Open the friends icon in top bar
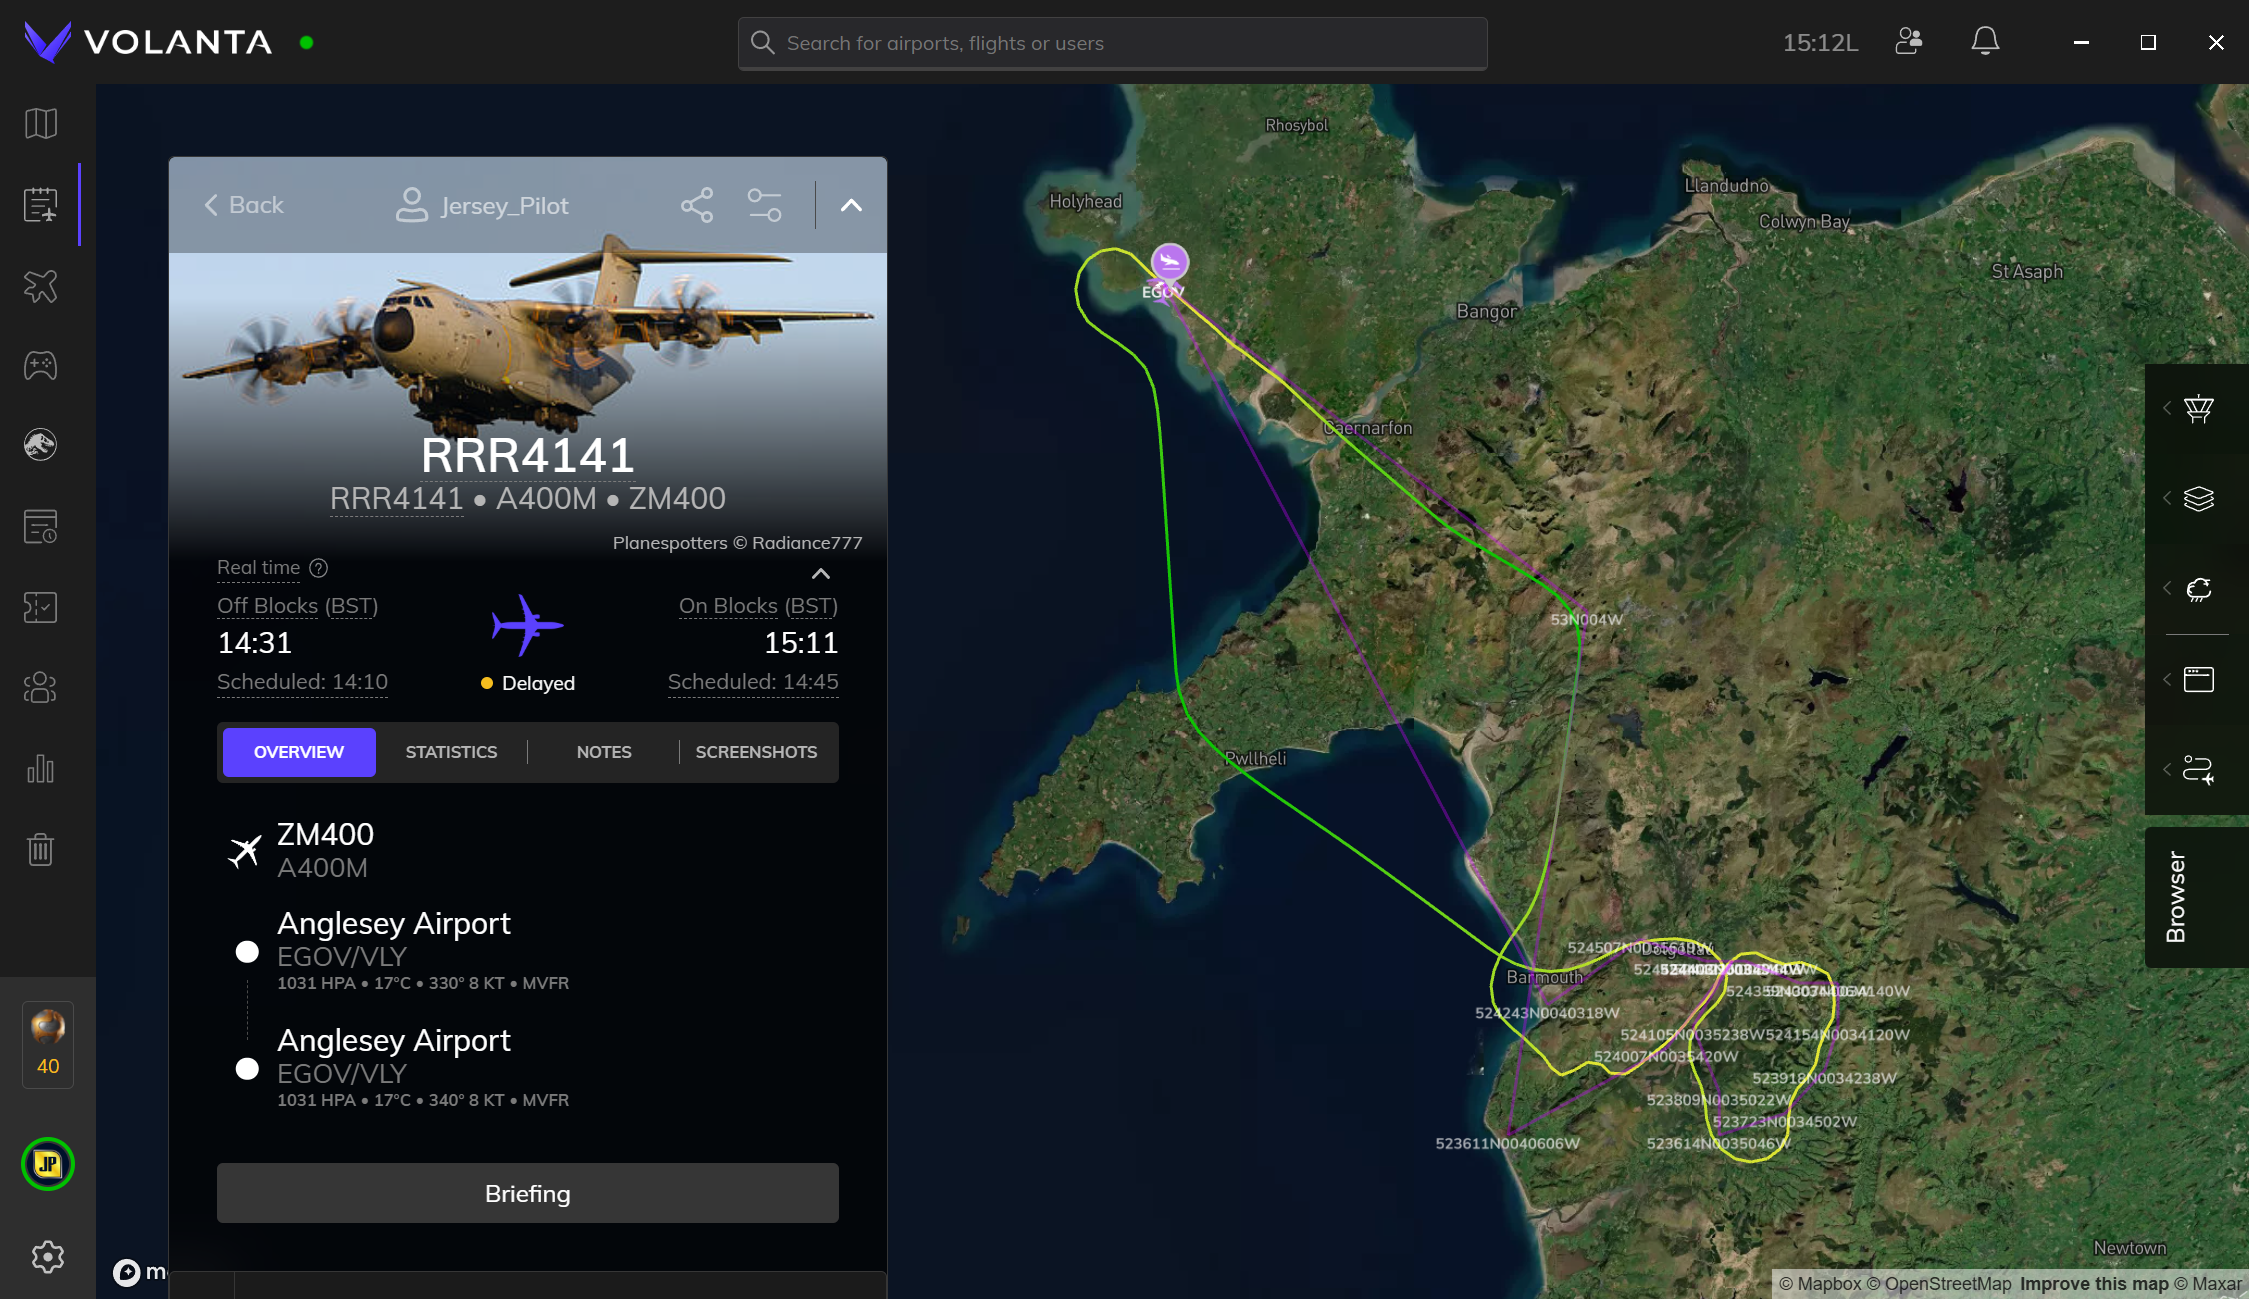This screenshot has height=1299, width=2249. click(1909, 42)
